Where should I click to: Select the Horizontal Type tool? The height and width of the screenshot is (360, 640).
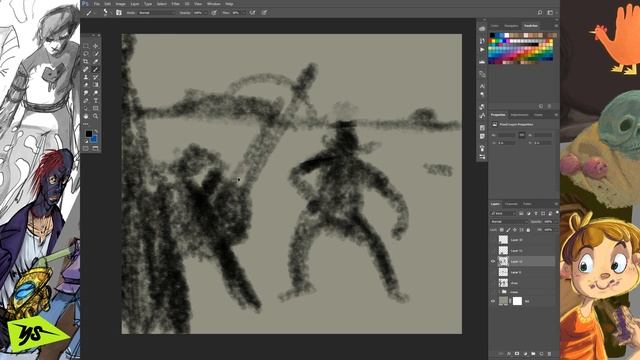click(96, 100)
